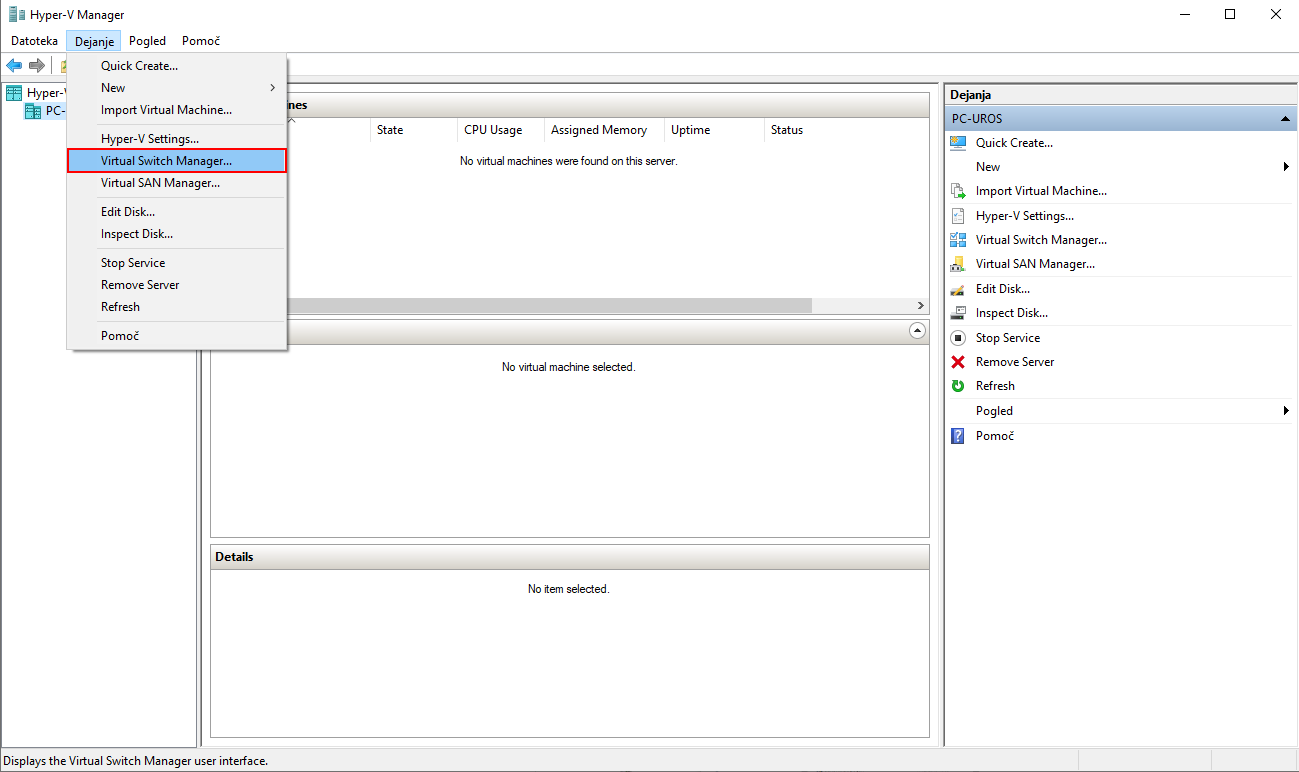Open the Datoteka menu in the menu bar

[x=34, y=41]
